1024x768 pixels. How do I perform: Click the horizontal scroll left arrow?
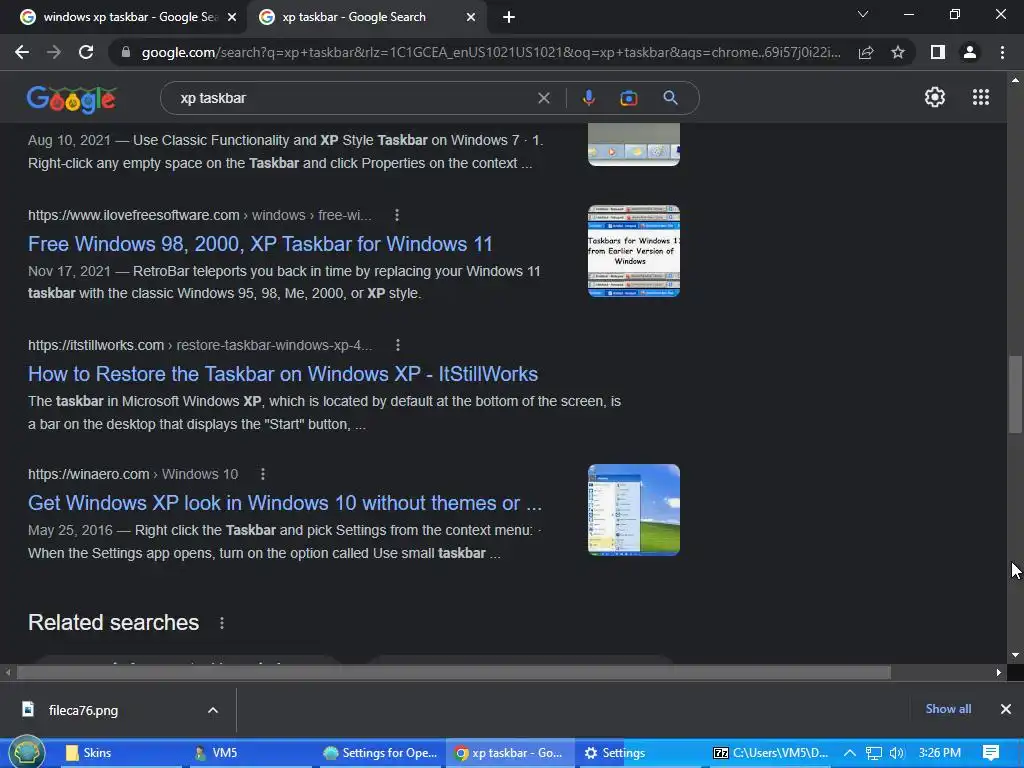pyautogui.click(x=8, y=673)
